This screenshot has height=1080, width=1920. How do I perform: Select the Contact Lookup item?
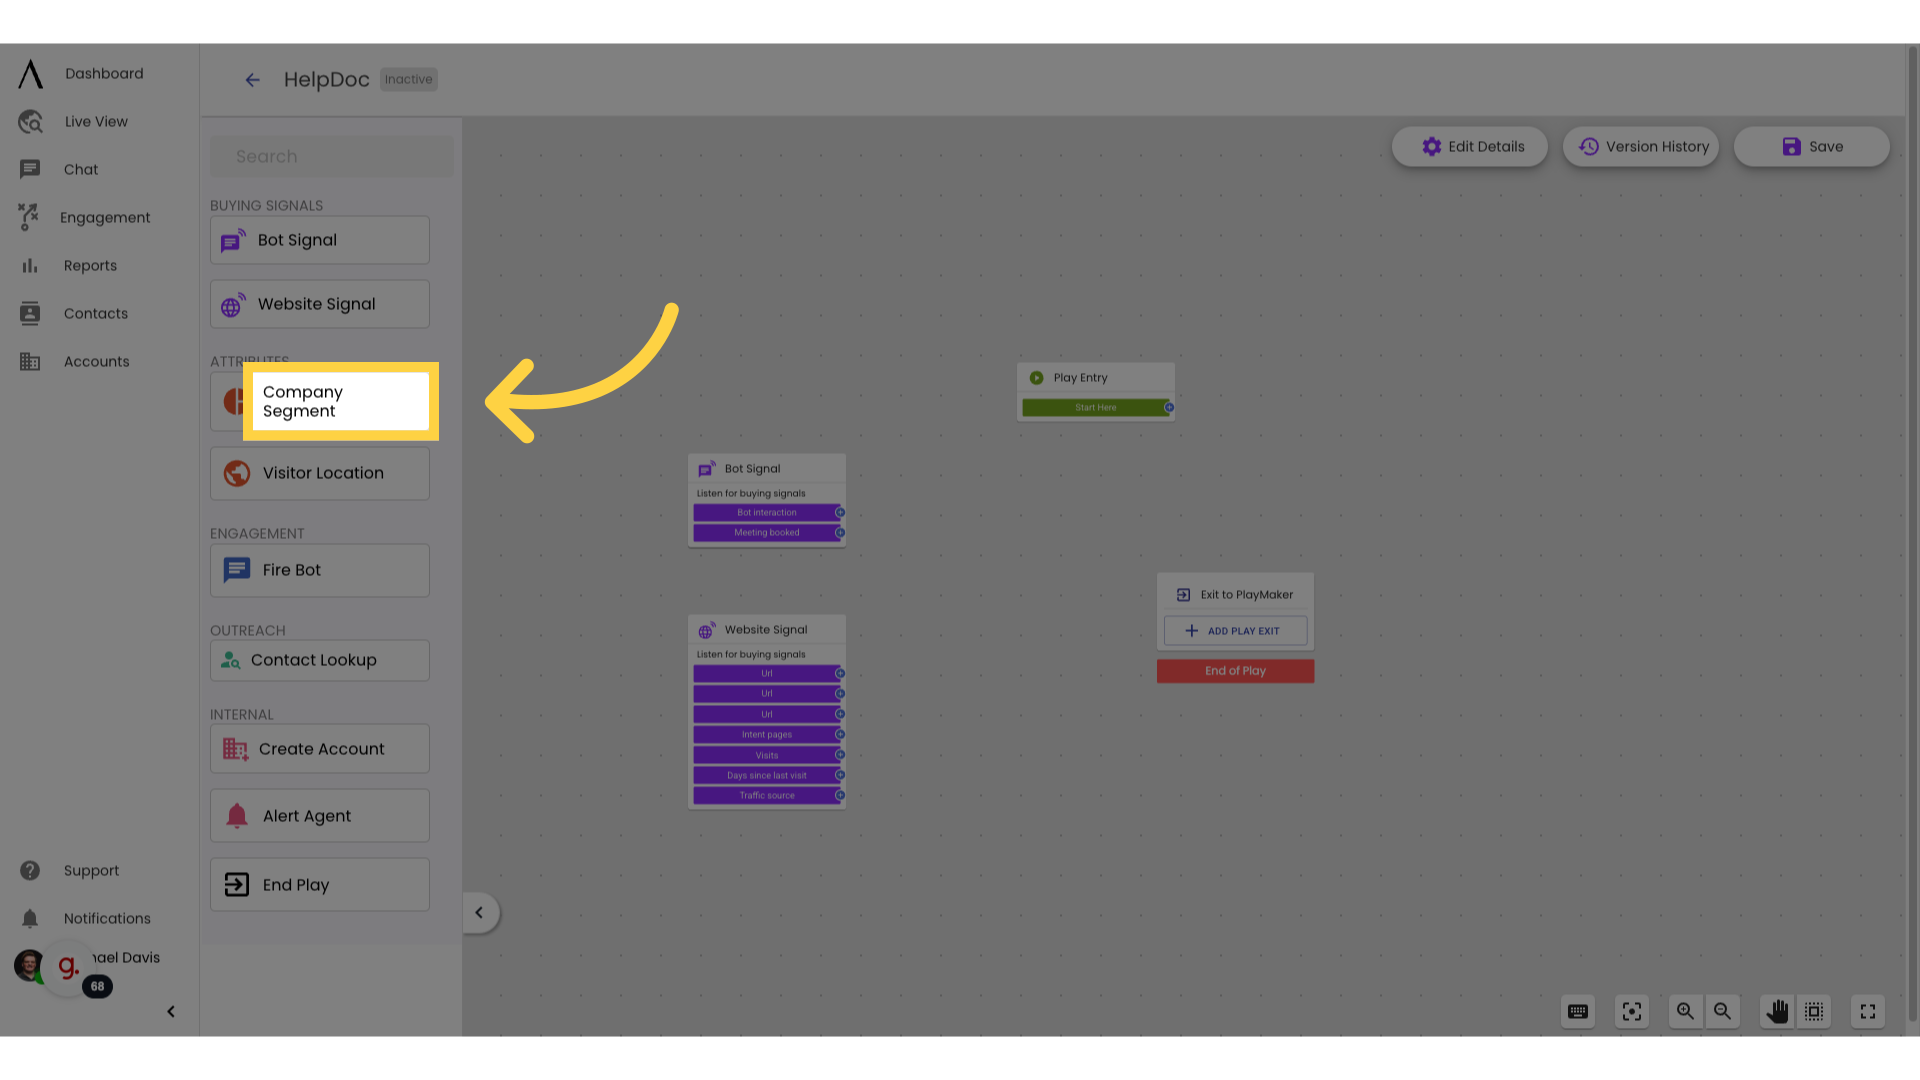(x=320, y=660)
